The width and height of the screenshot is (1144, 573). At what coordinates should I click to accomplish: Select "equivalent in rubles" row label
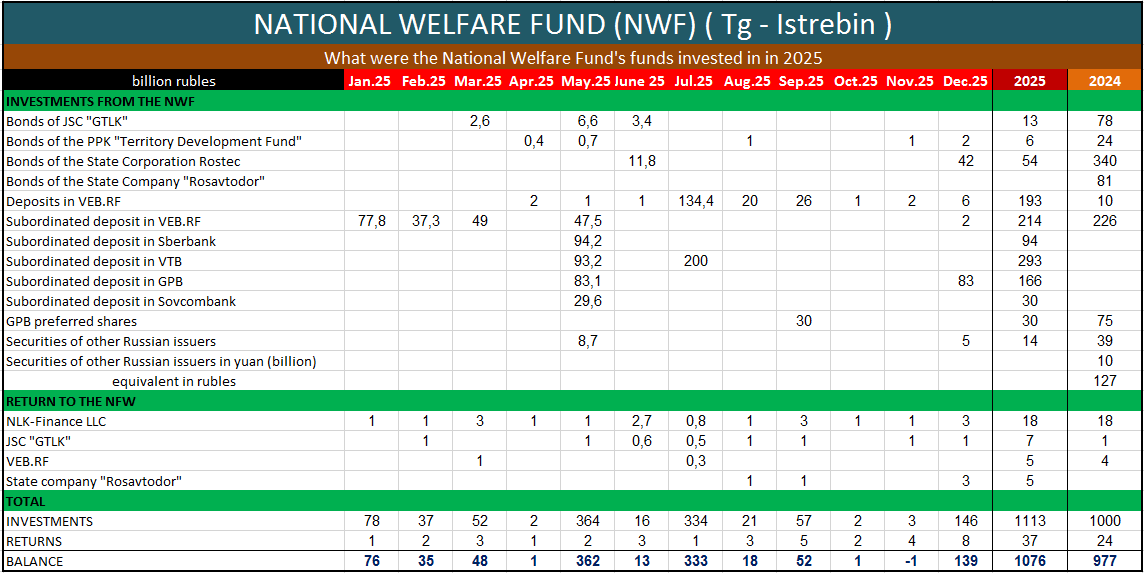pyautogui.click(x=174, y=381)
